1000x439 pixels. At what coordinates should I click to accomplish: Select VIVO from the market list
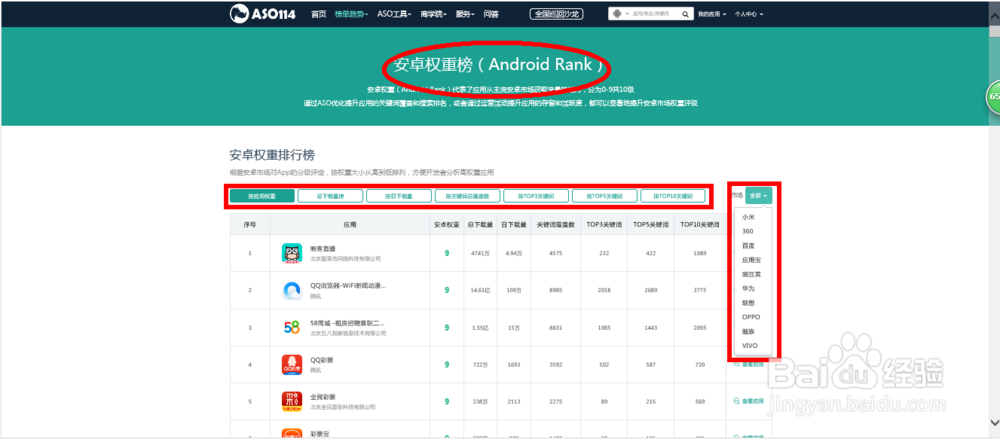(750, 345)
